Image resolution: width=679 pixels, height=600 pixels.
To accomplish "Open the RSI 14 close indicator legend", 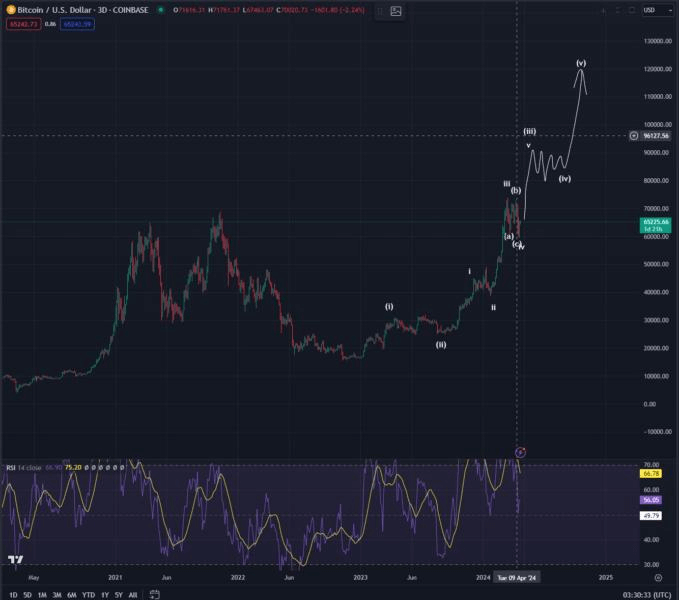I will (24, 468).
